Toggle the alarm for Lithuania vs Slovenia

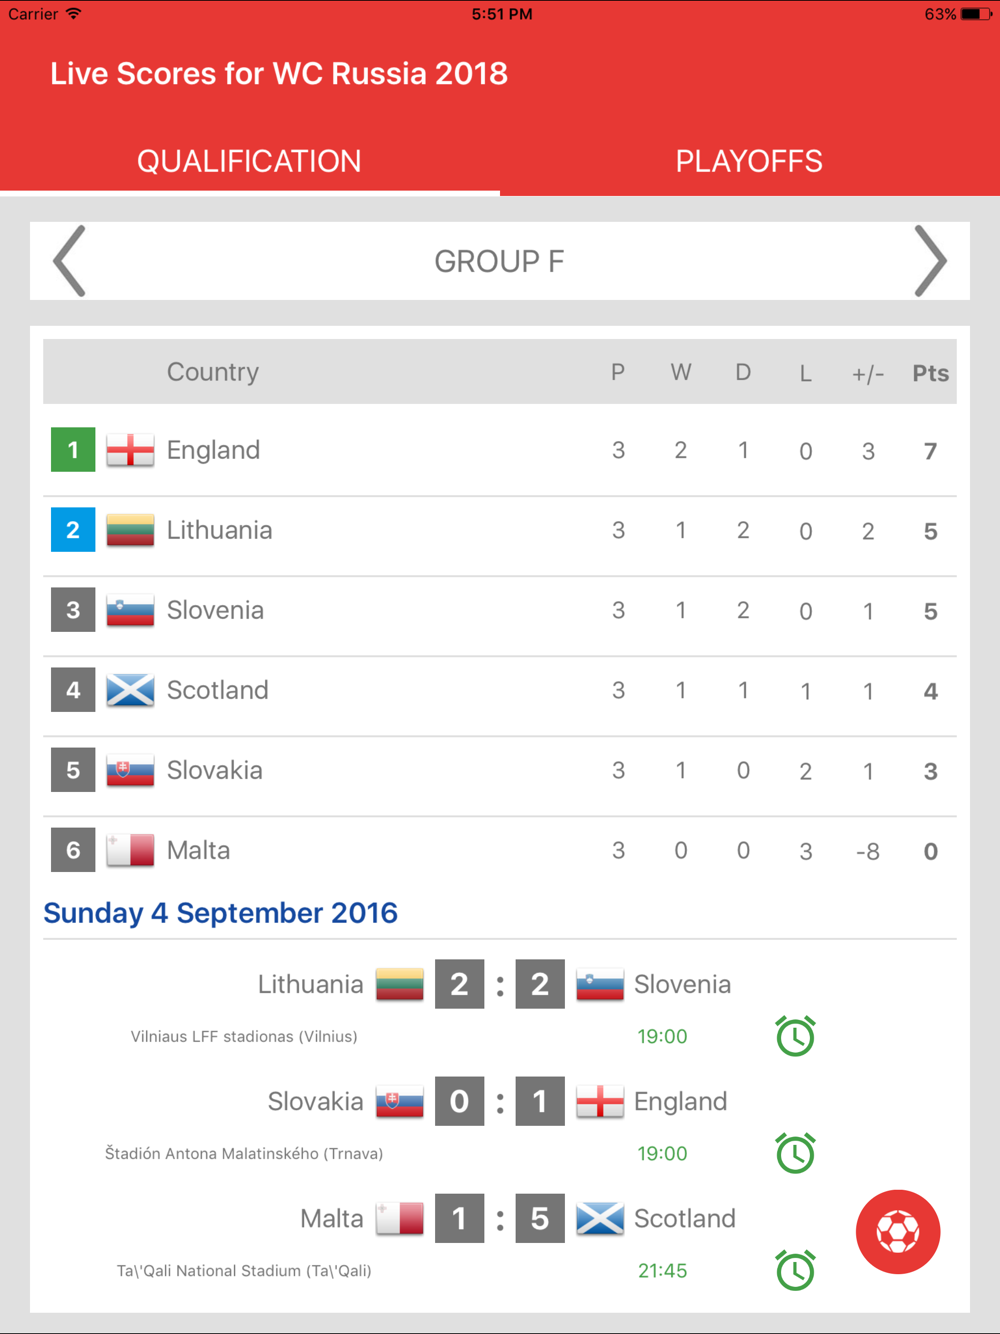(x=795, y=1036)
